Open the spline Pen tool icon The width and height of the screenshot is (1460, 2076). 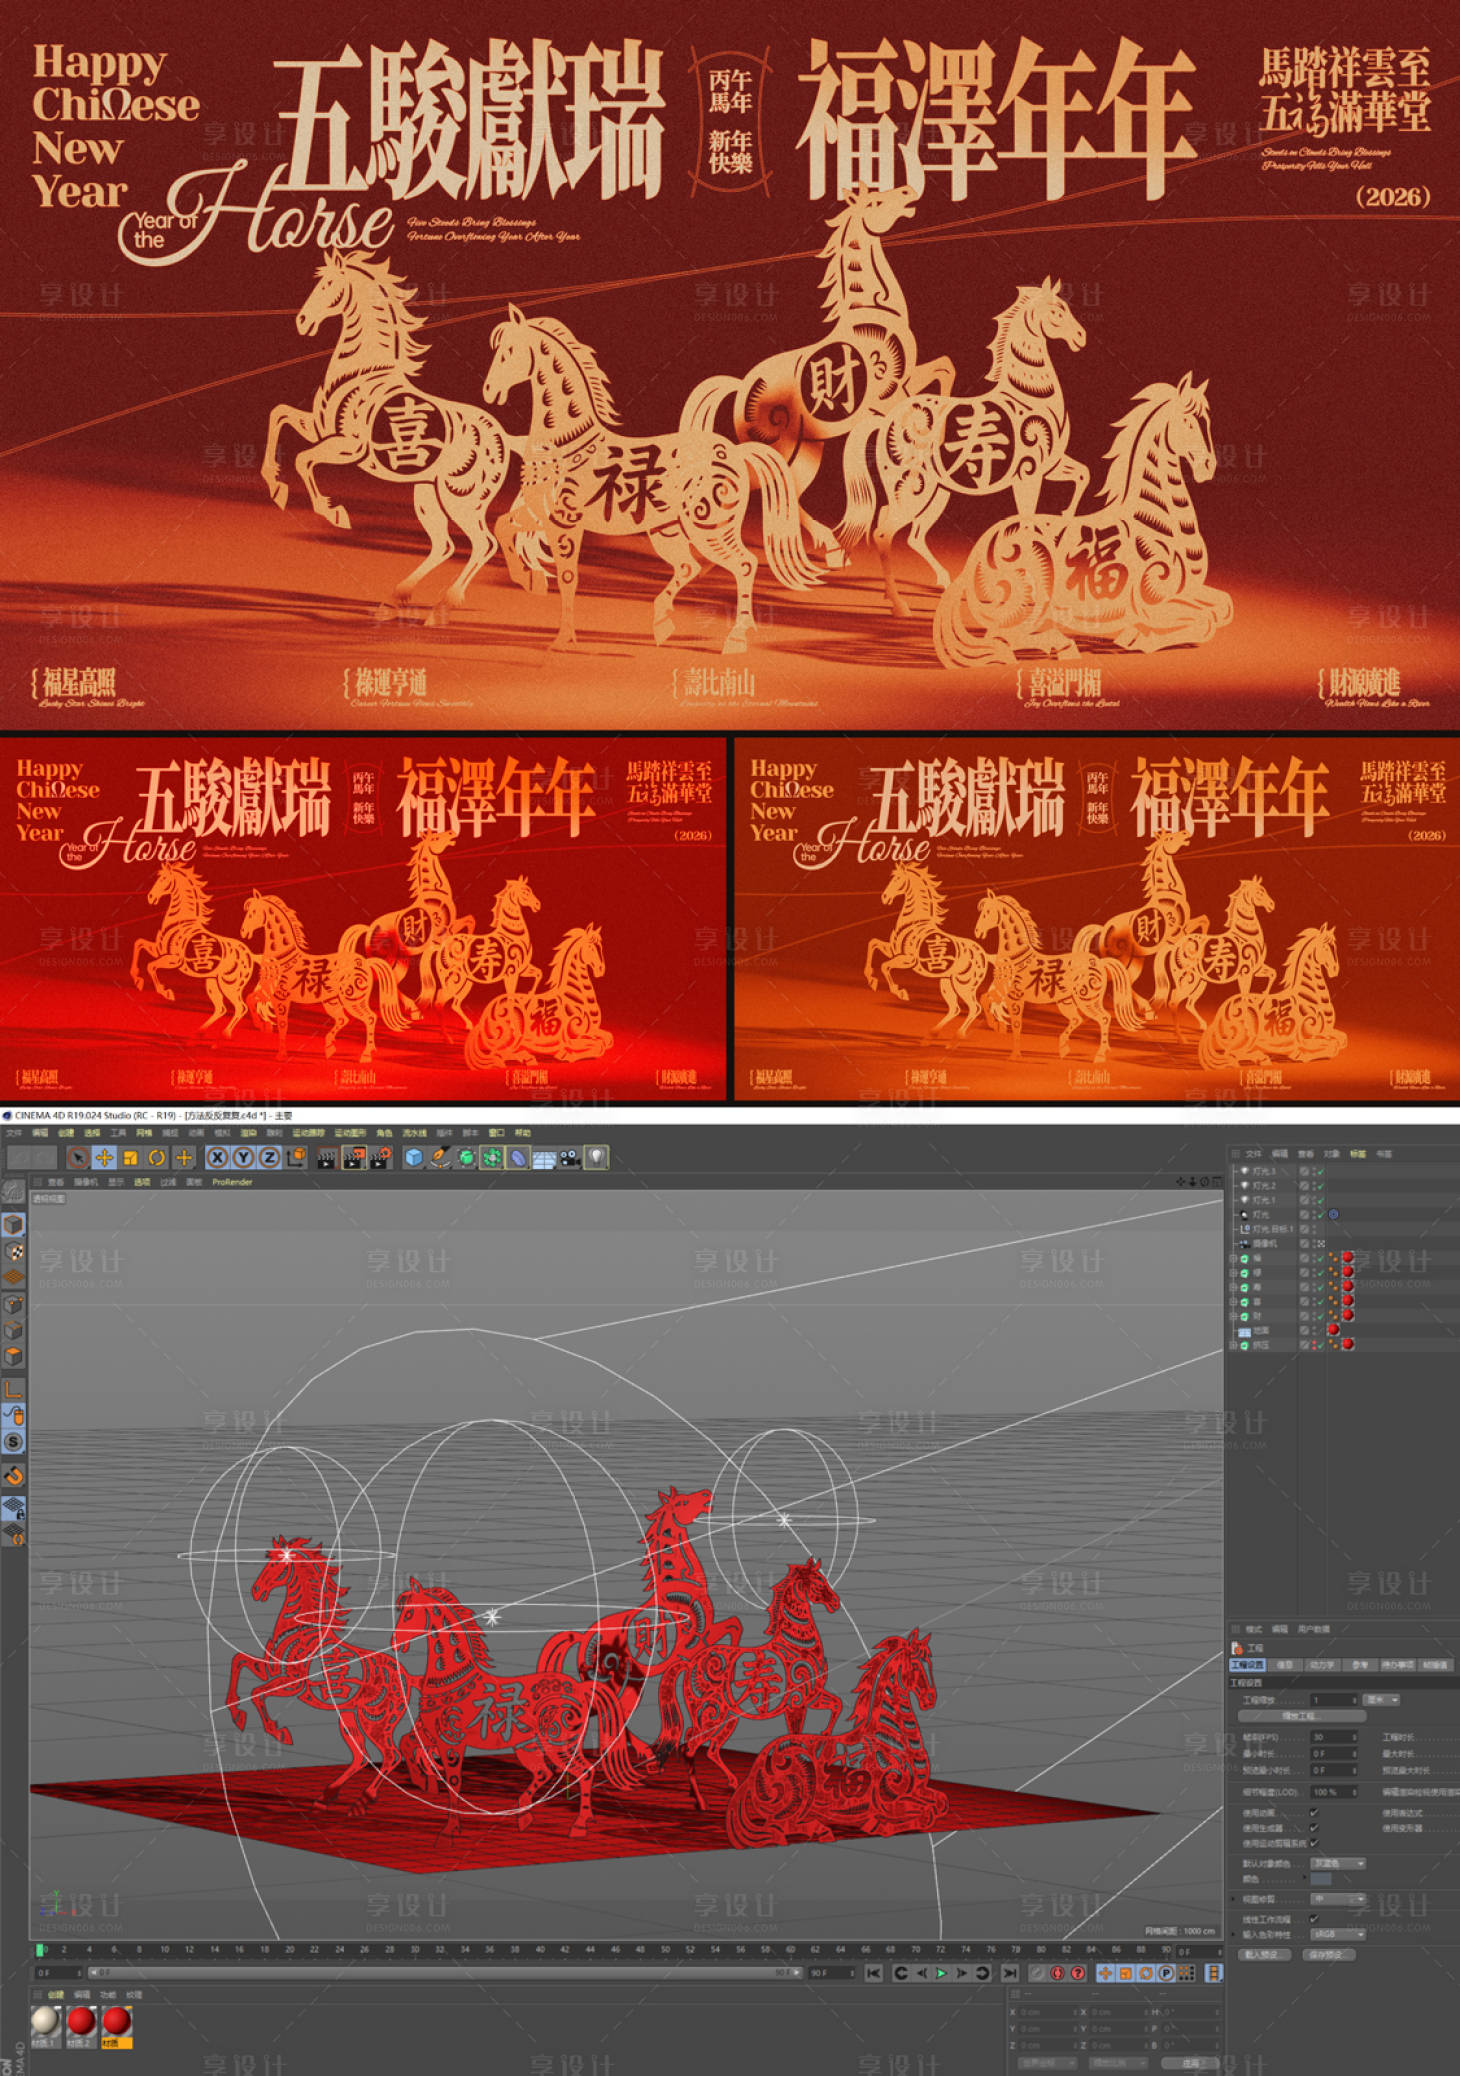click(440, 1158)
